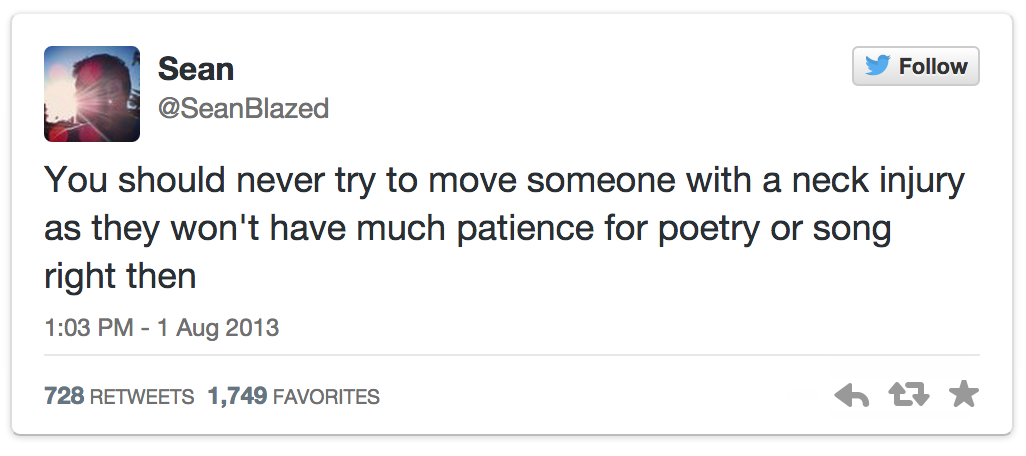Click the 1 Aug 2013 date

point(217,327)
